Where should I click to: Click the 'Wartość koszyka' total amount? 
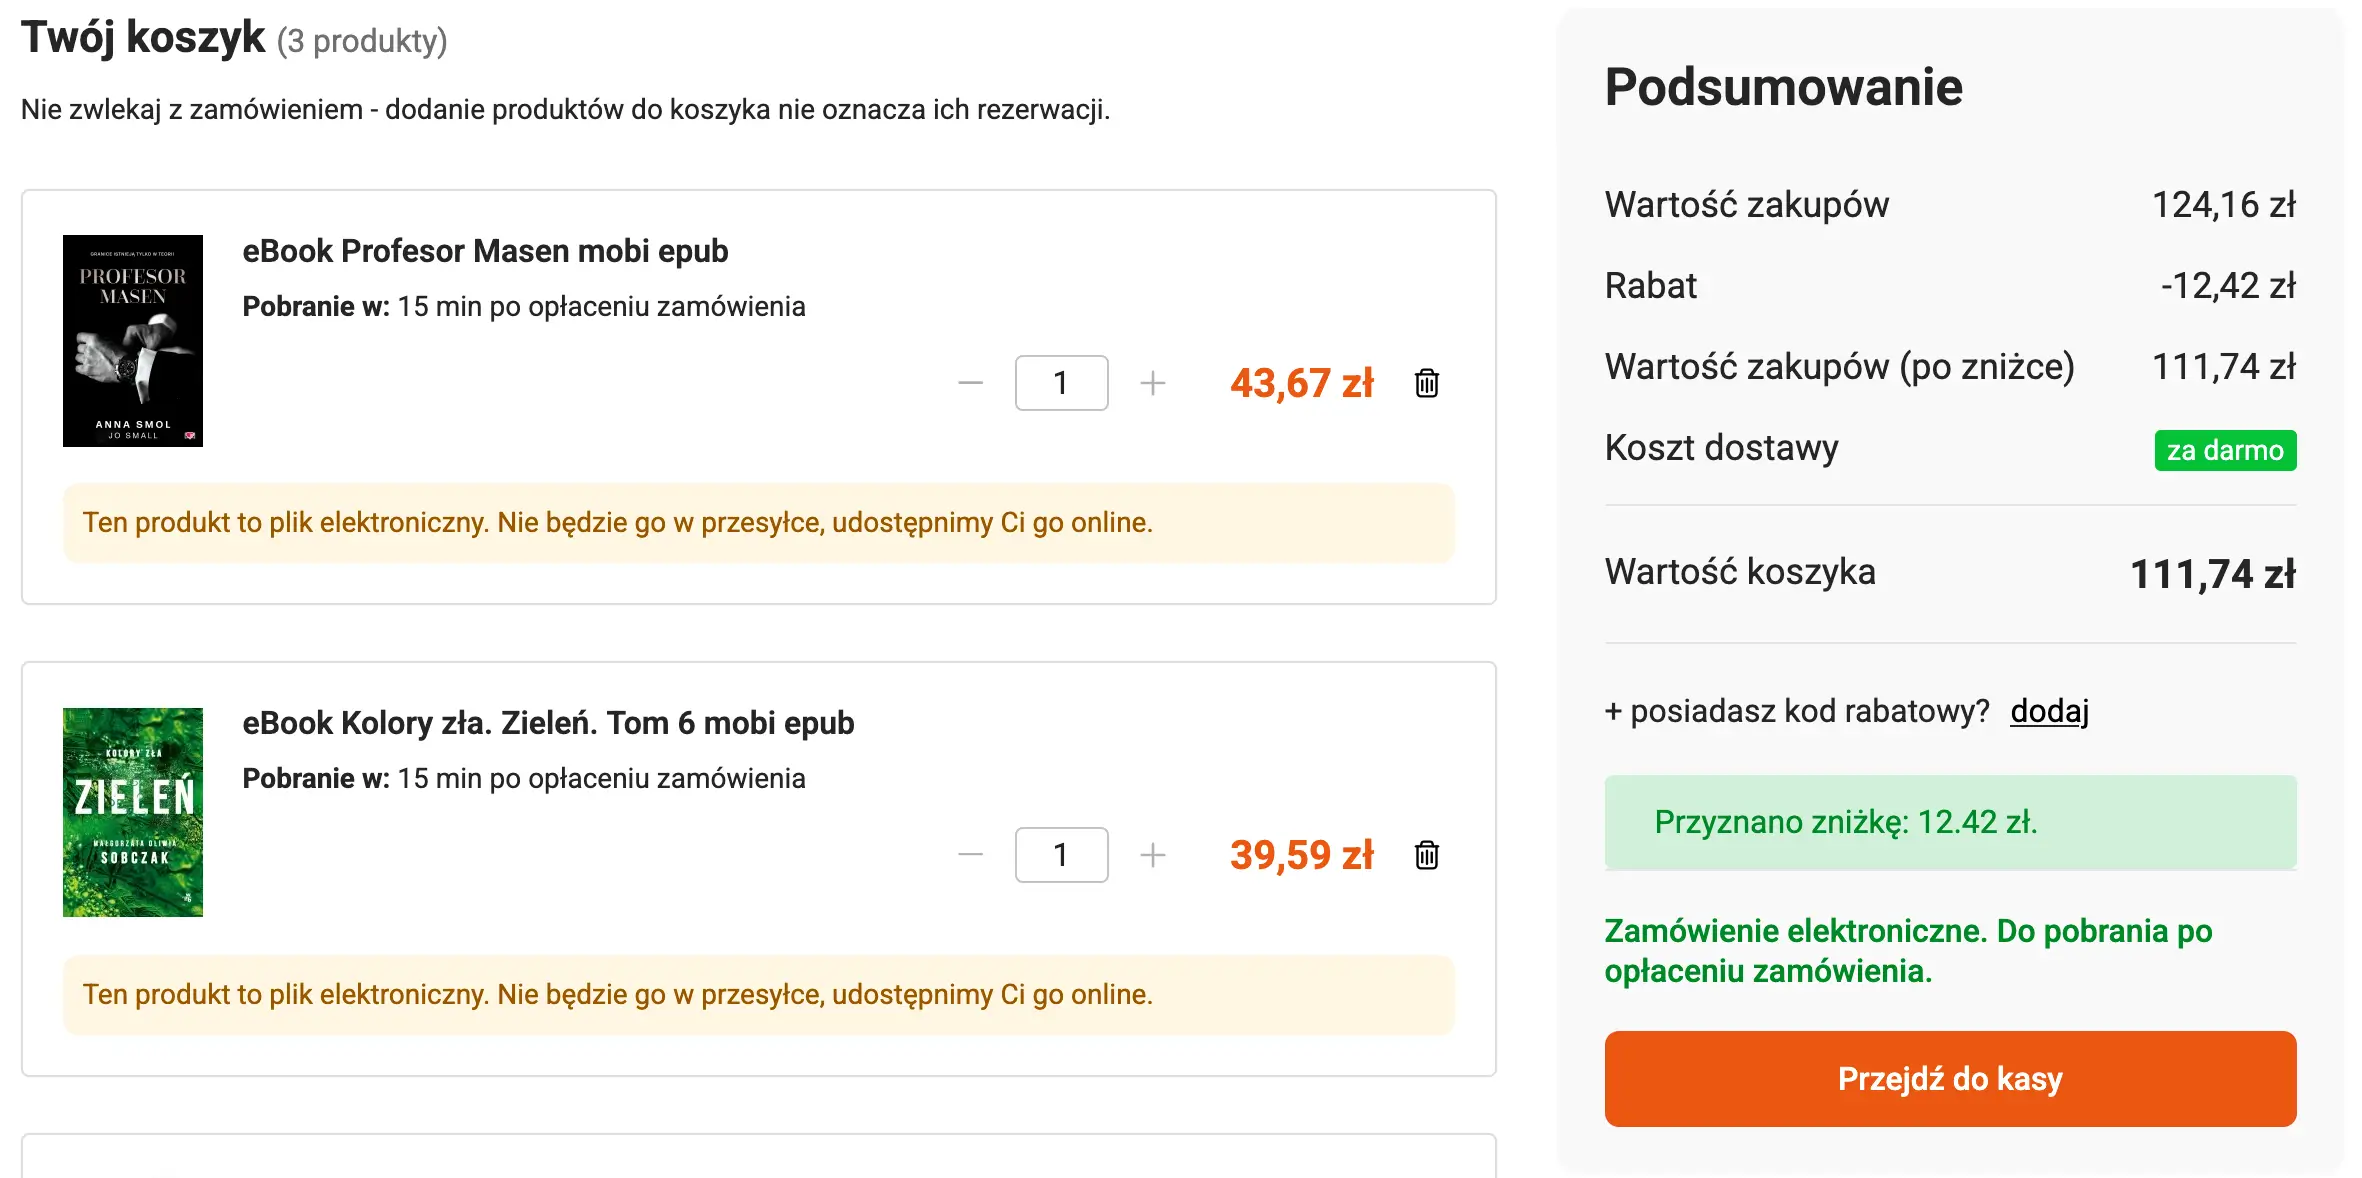(x=2212, y=572)
